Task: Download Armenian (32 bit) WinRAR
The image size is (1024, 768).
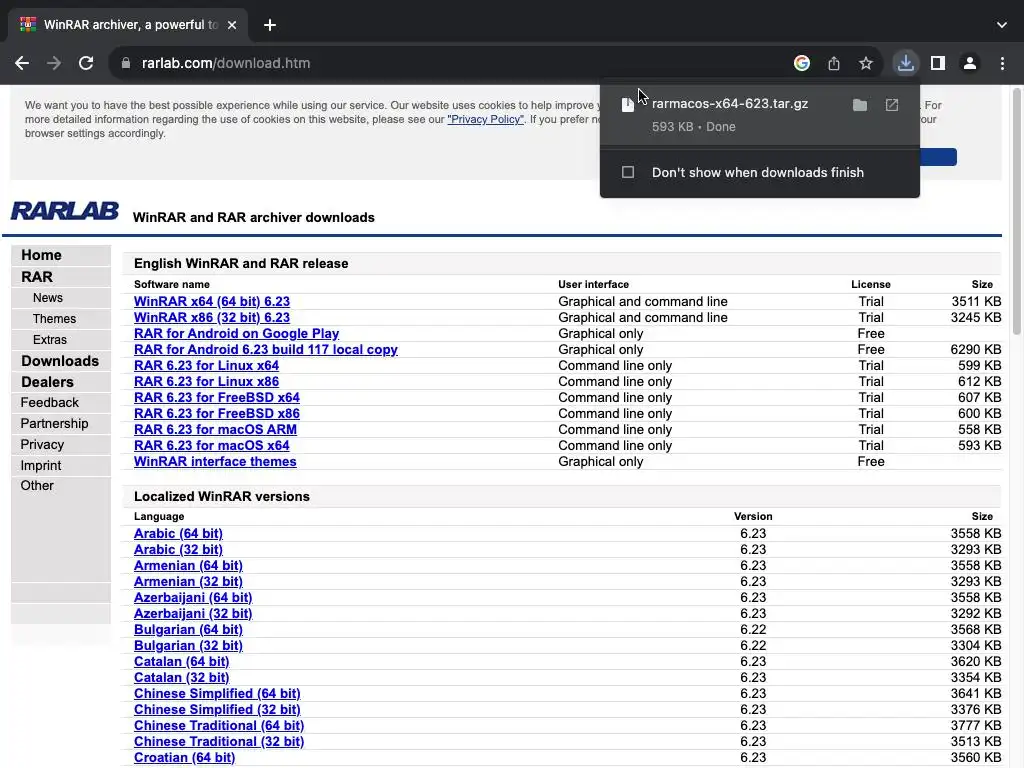Action: [x=188, y=582]
